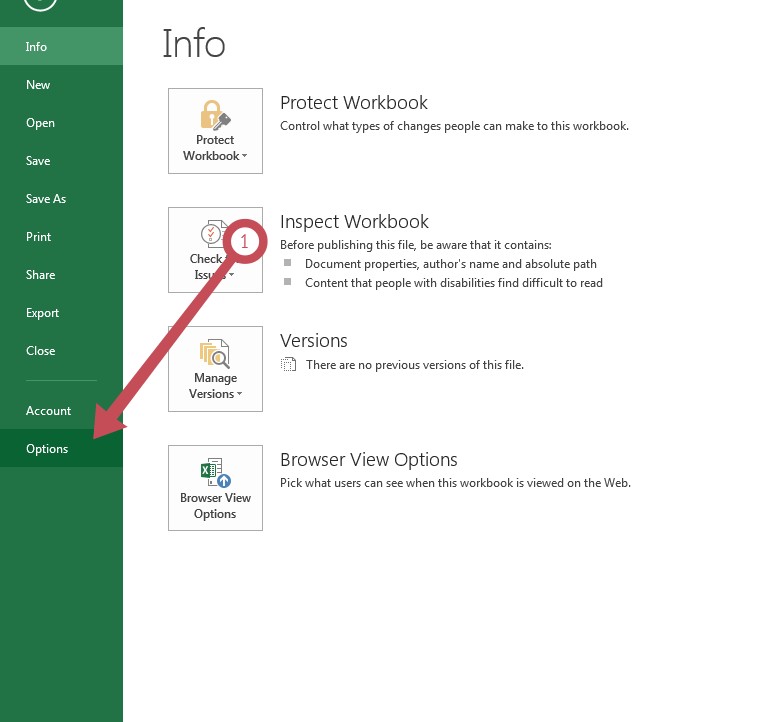Image resolution: width=783 pixels, height=722 pixels.
Task: Select New in the backstage menu
Action: pos(61,84)
